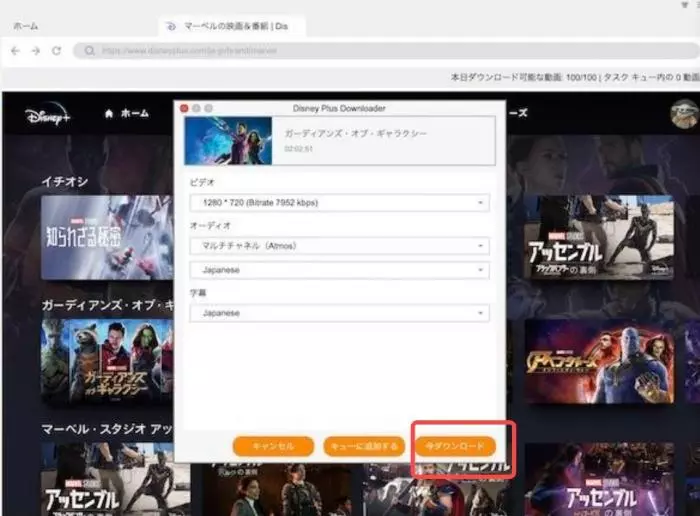Click the マーベル・スタジオ section heading
The height and width of the screenshot is (516, 700).
click(x=107, y=429)
